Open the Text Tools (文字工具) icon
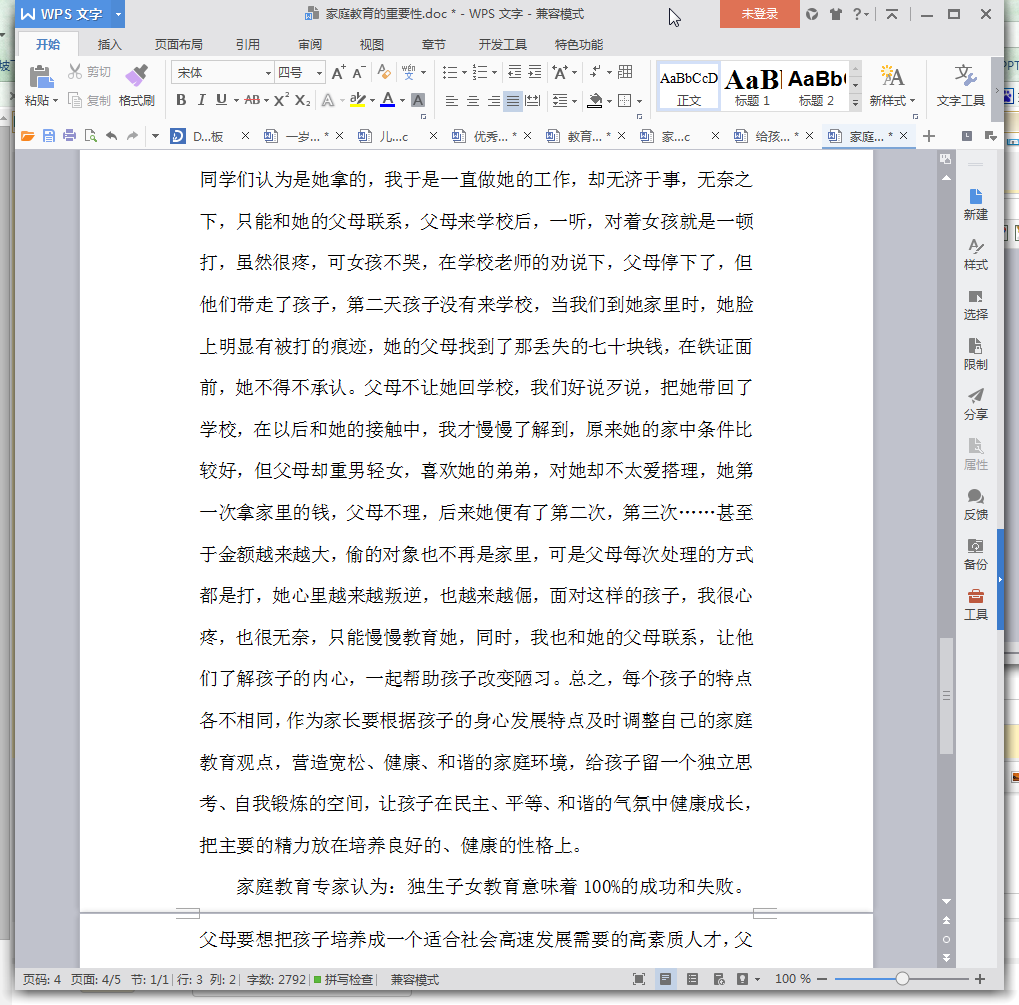 pyautogui.click(x=961, y=77)
